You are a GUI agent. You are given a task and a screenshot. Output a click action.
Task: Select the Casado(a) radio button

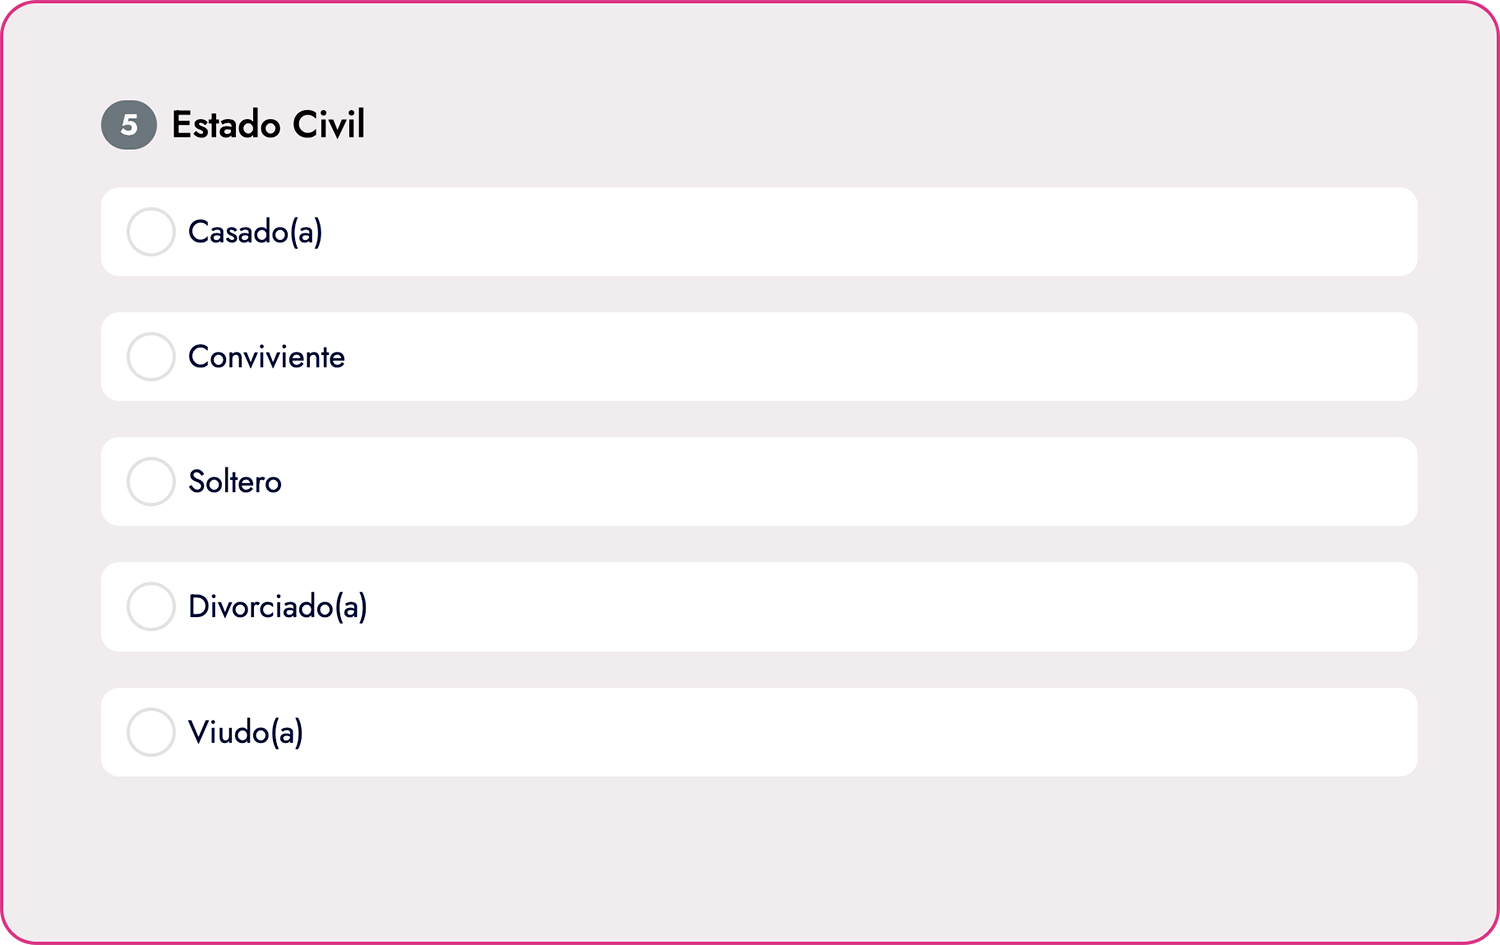coord(151,232)
